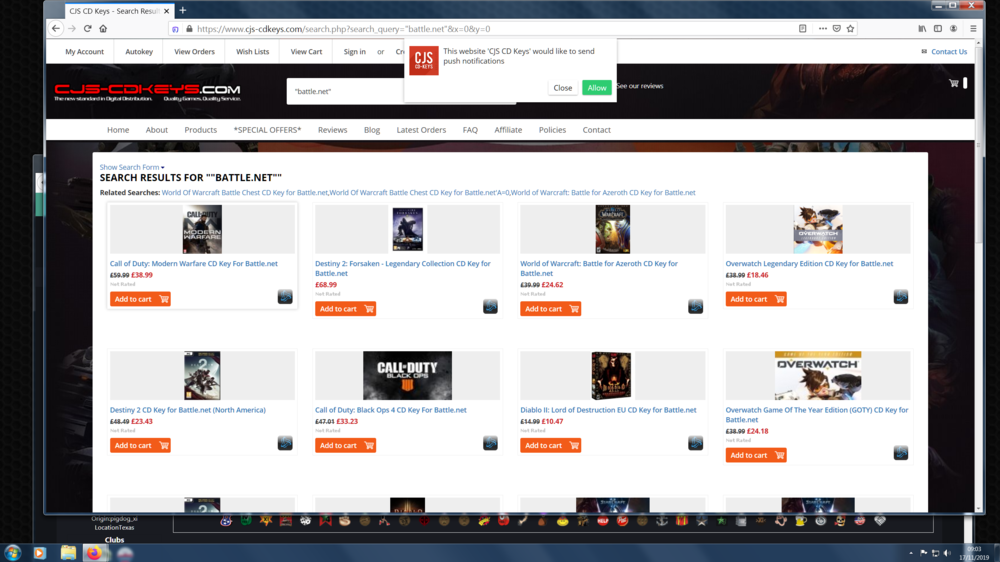This screenshot has width=1000, height=562.
Task: Add Overwatch Legendary Edition to cart
Action: coord(755,299)
